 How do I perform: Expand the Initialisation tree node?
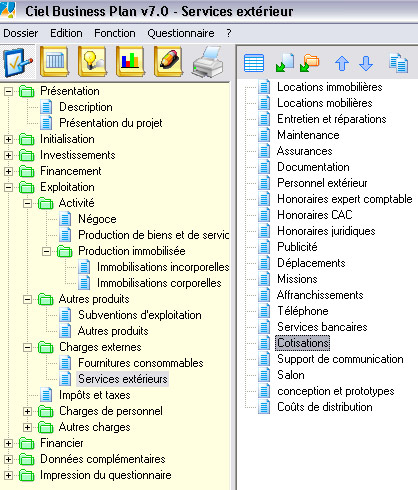point(8,139)
